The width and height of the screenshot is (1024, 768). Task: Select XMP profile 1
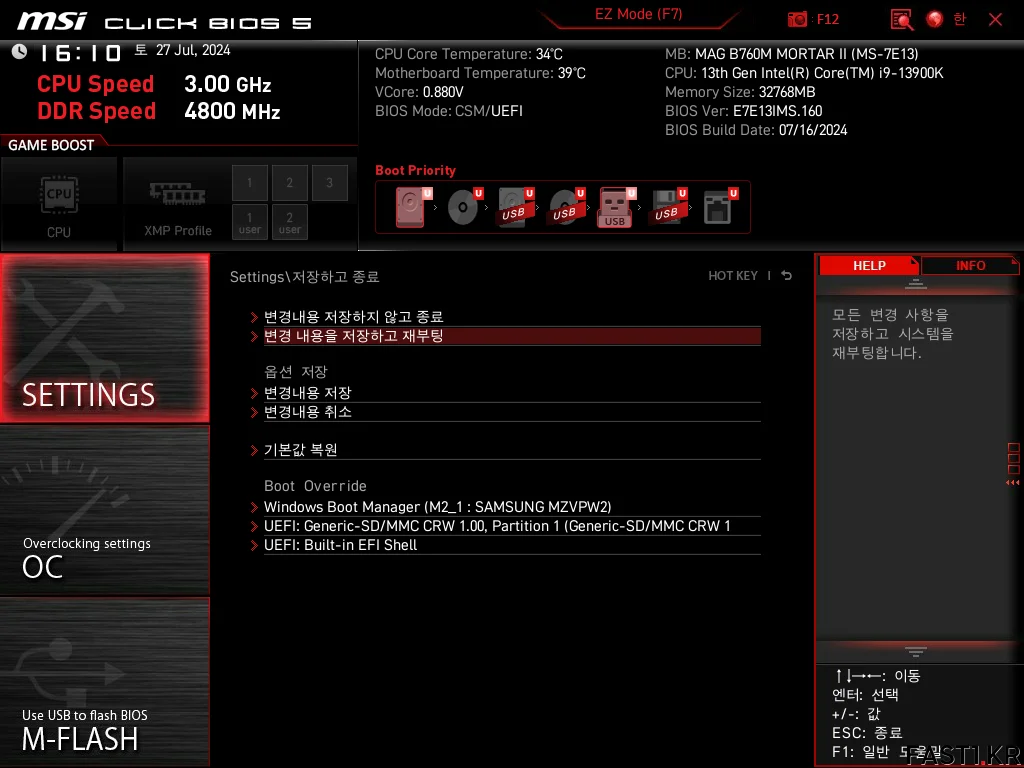click(x=249, y=183)
